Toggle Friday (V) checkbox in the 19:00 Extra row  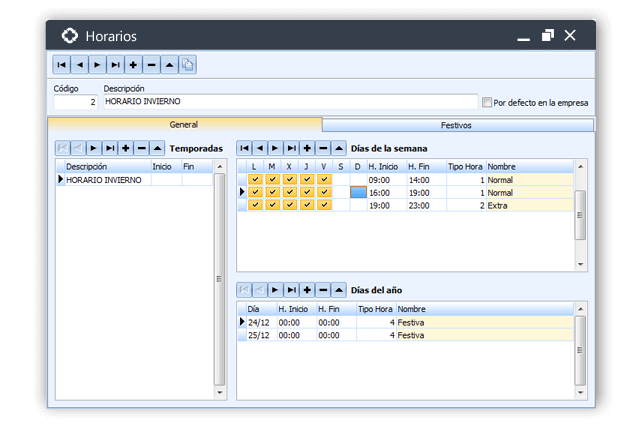tap(323, 205)
